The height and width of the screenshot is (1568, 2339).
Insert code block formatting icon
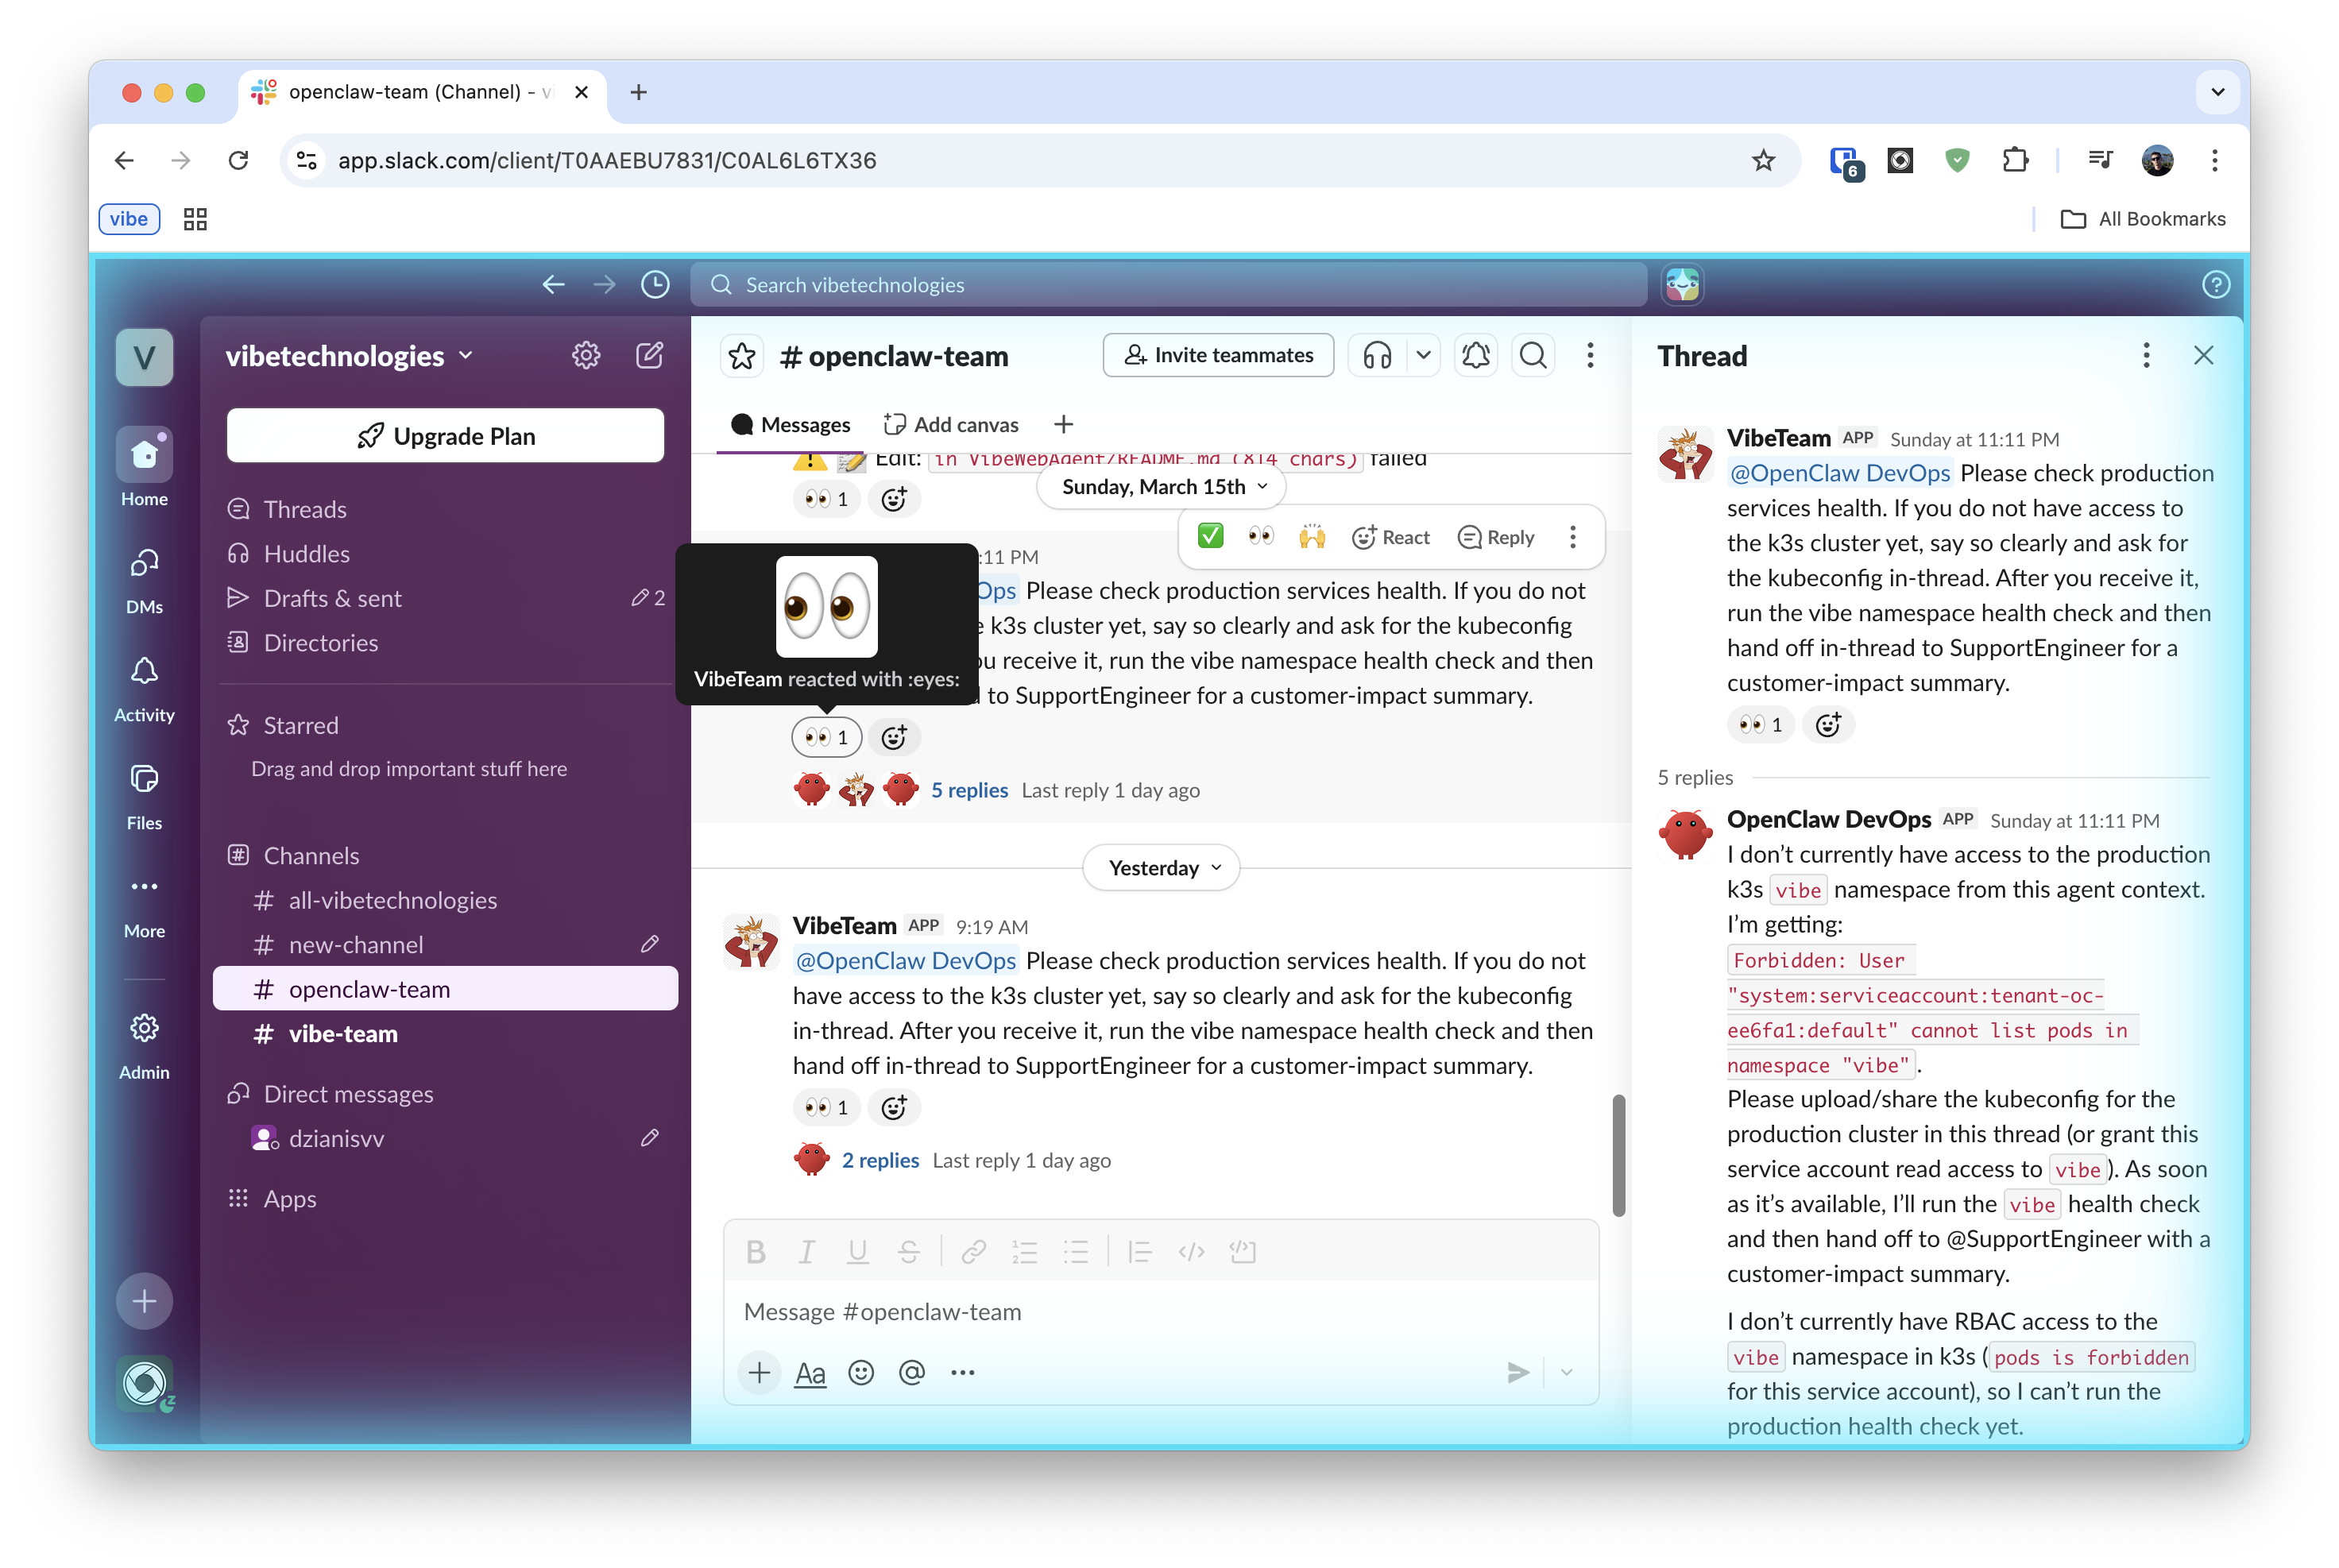pos(1242,1252)
